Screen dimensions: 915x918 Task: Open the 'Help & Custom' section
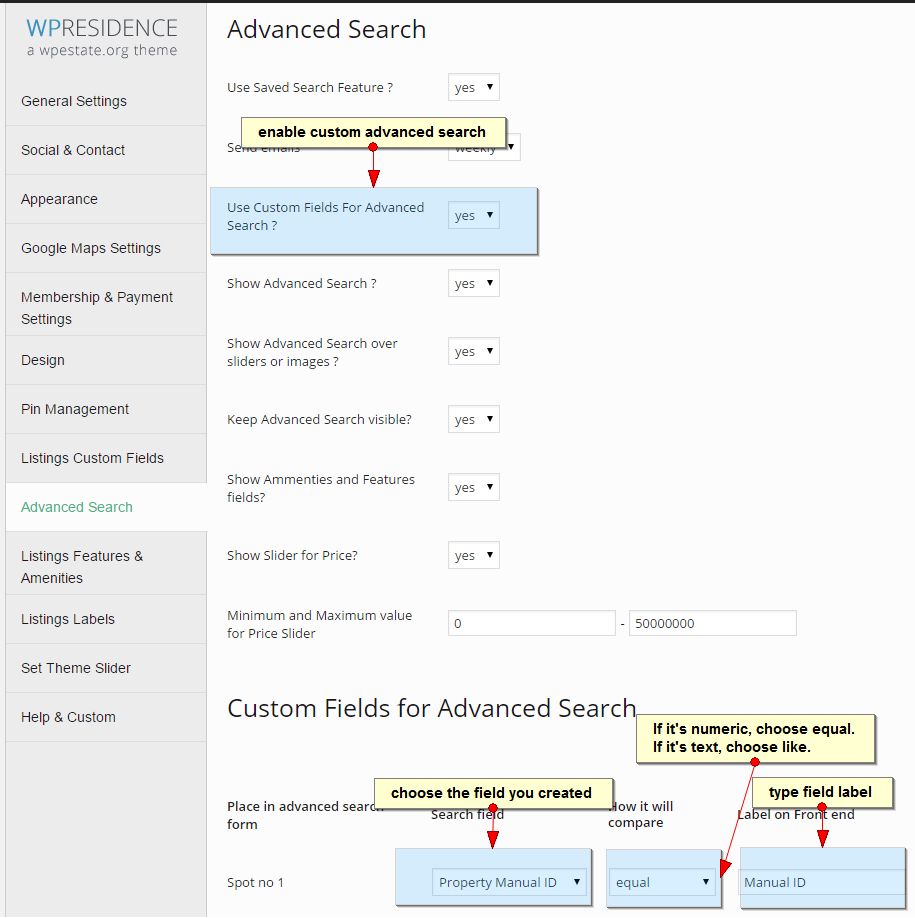(x=67, y=717)
